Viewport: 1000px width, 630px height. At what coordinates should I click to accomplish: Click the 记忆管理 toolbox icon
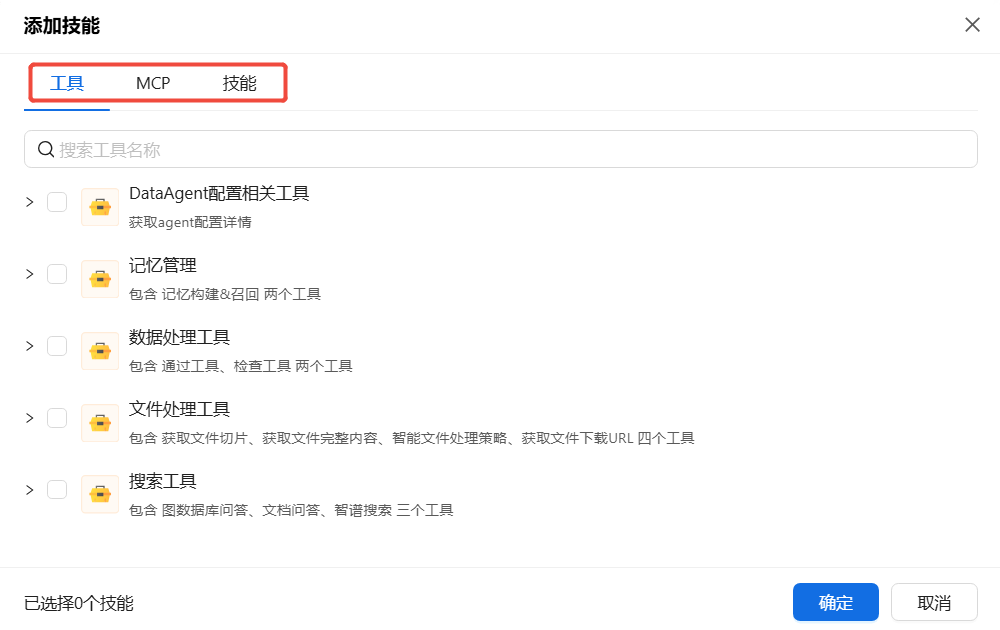(100, 279)
